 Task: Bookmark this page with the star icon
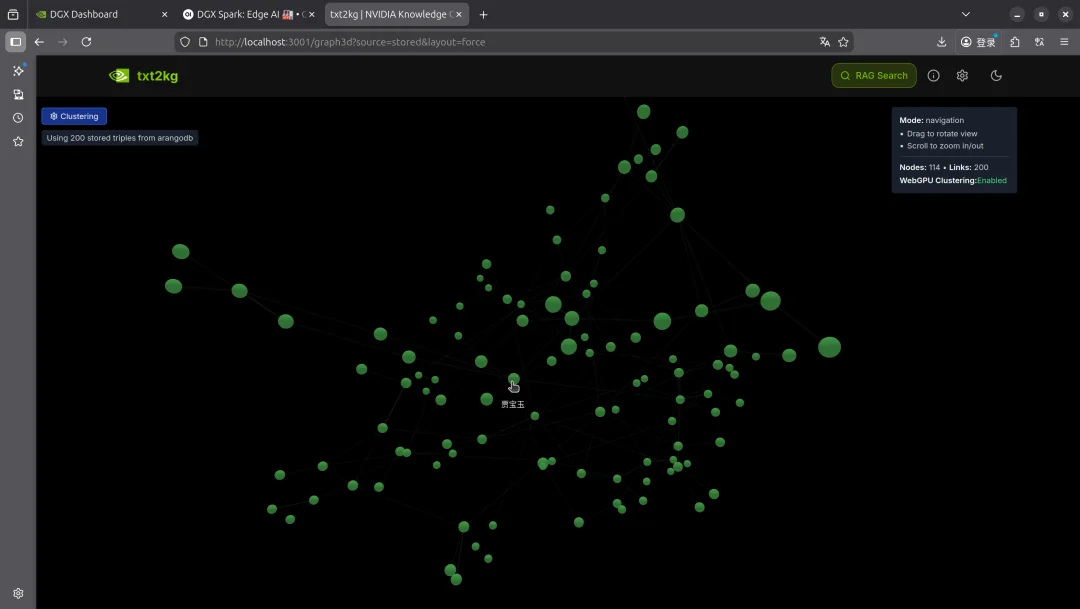843,42
